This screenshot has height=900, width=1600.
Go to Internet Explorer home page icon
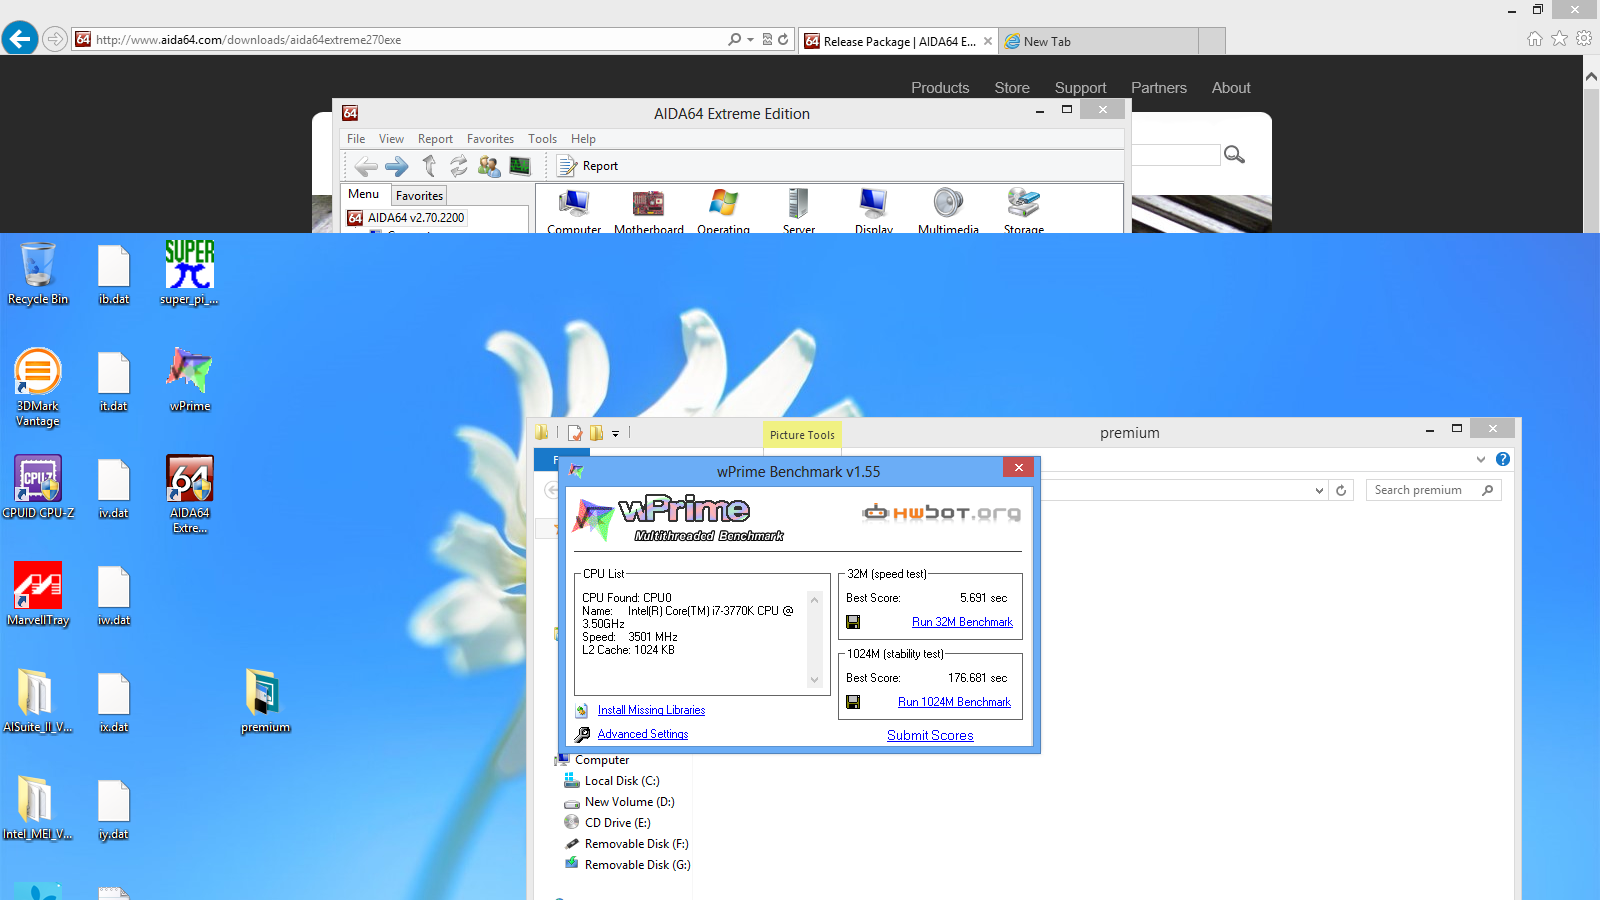1535,39
